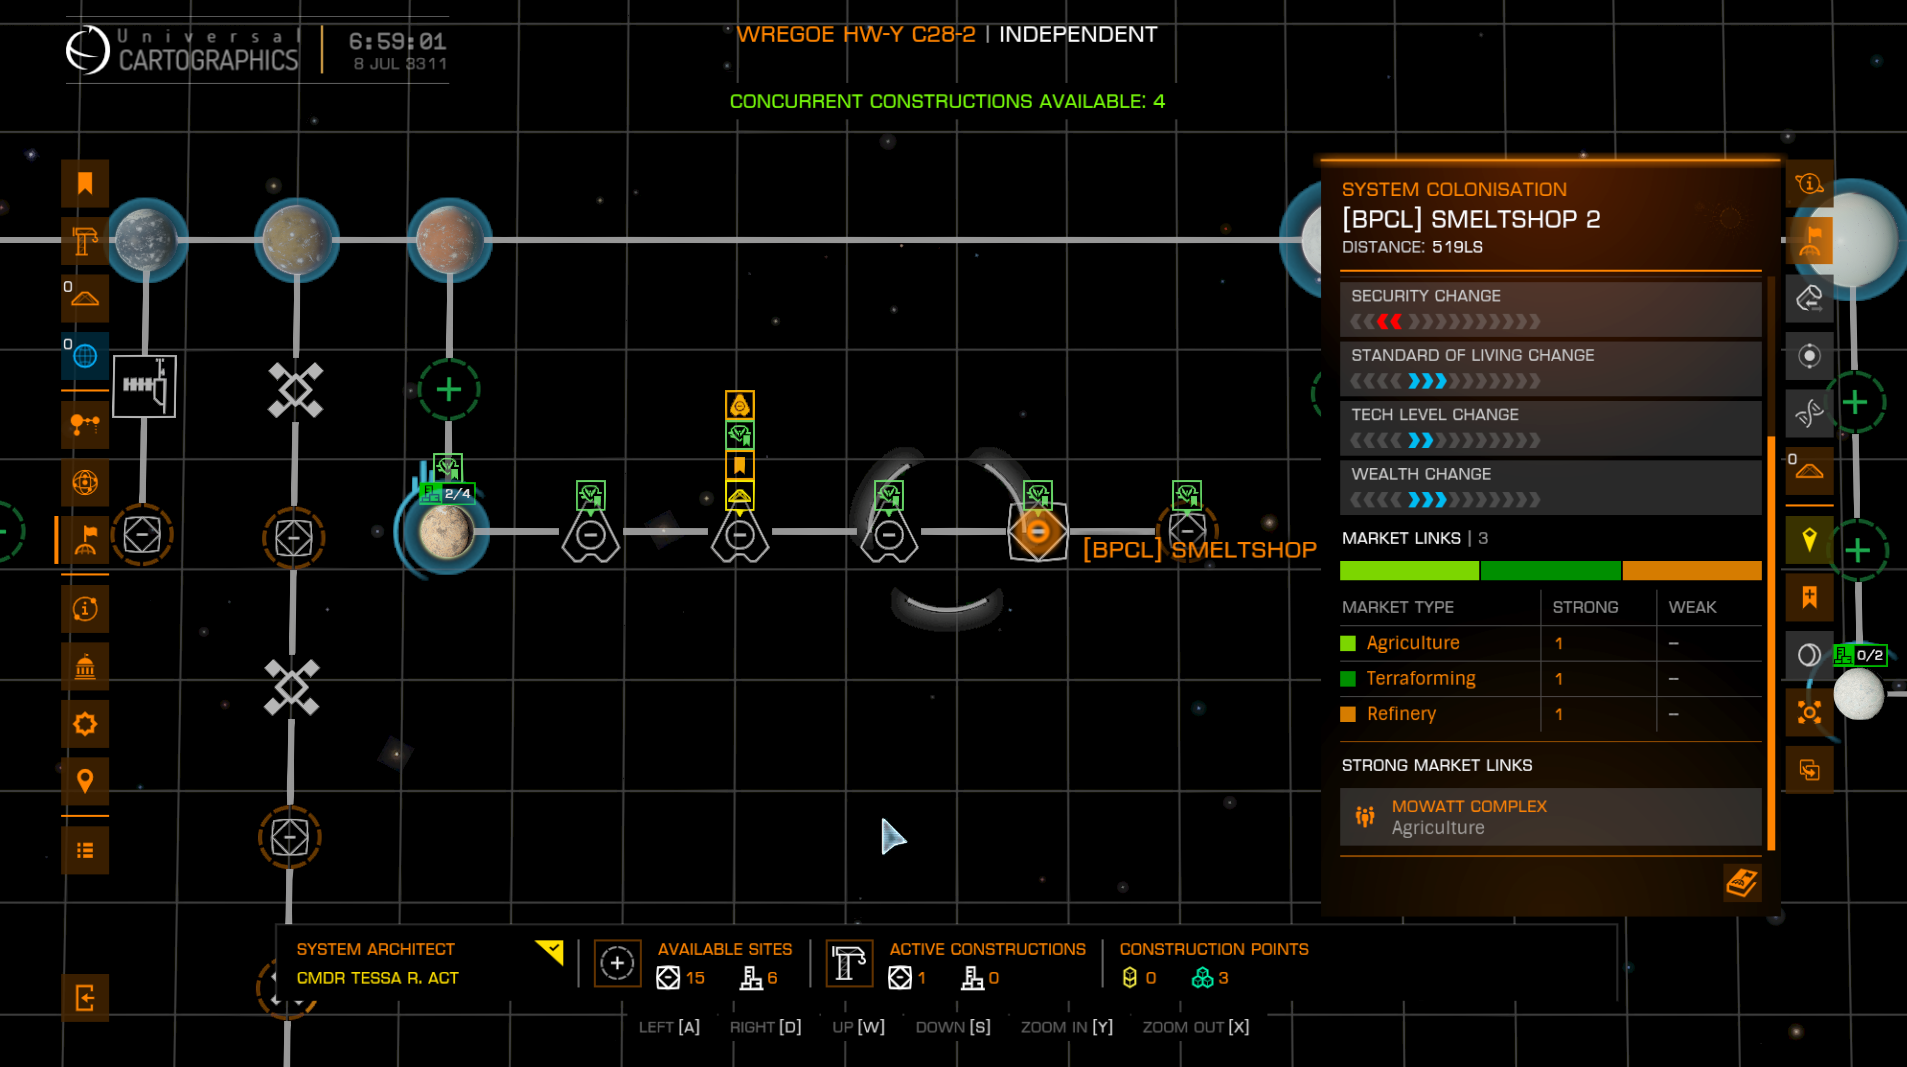Open the active constructions crane icon
This screenshot has width=1907, height=1067.
[849, 963]
